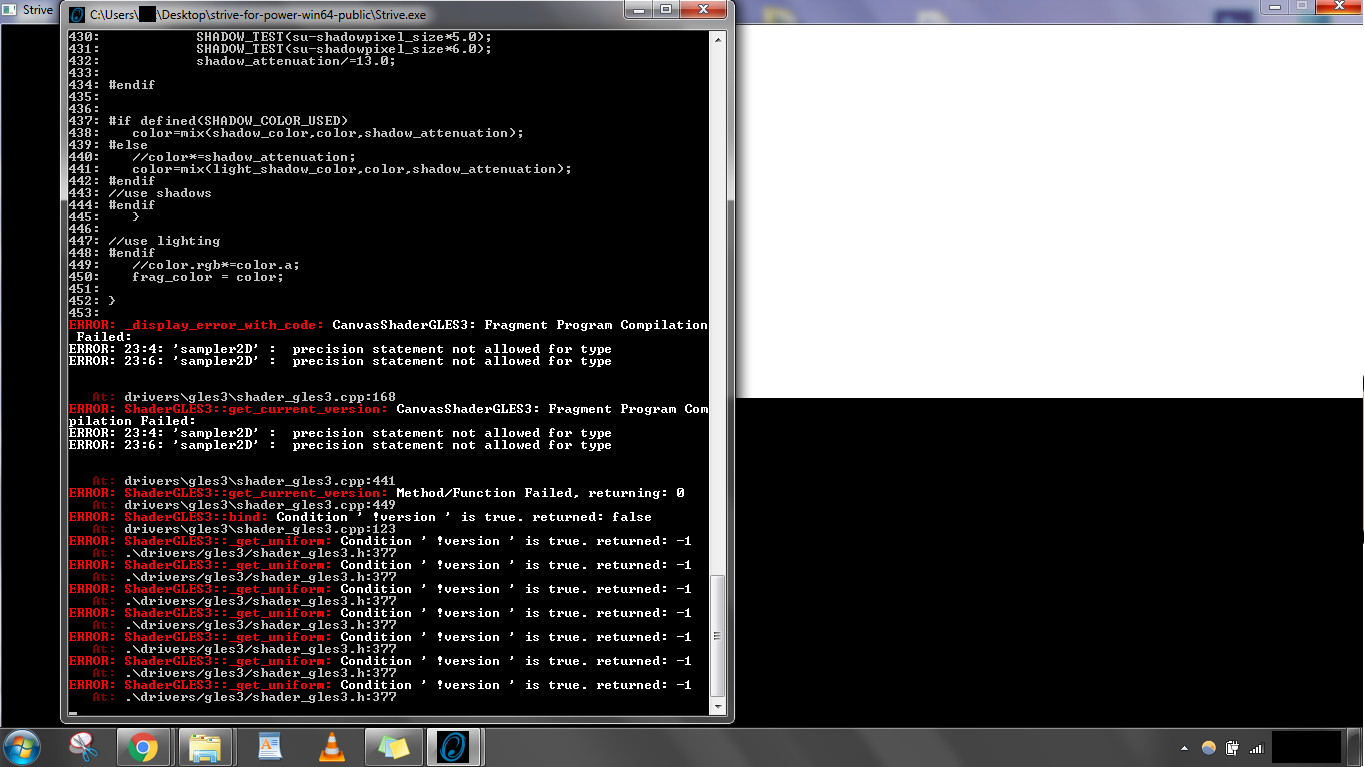The height and width of the screenshot is (767, 1364).
Task: Open console window system menu icon
Action: click(77, 15)
